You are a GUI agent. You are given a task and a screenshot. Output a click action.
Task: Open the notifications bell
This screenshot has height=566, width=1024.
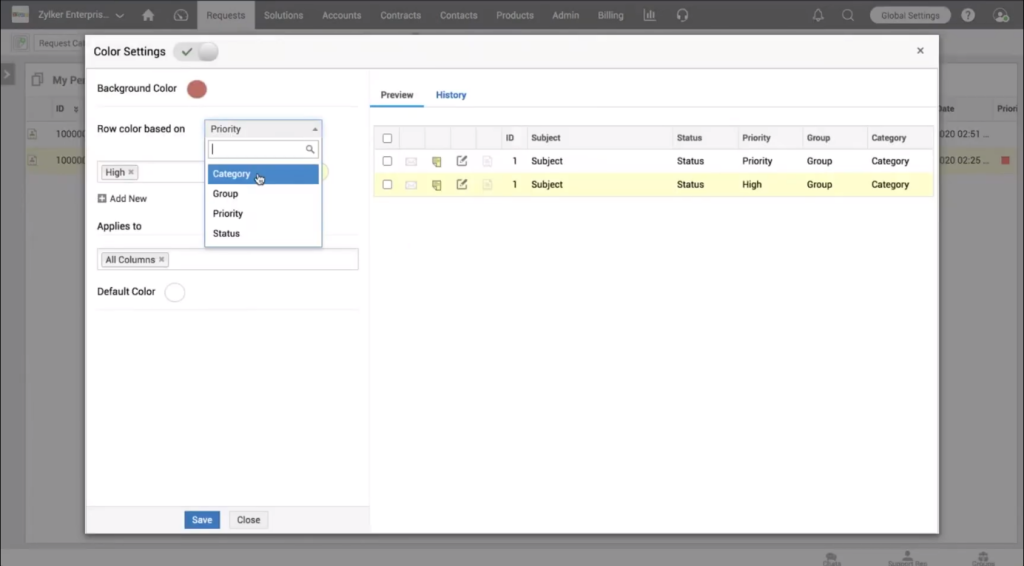pyautogui.click(x=819, y=15)
